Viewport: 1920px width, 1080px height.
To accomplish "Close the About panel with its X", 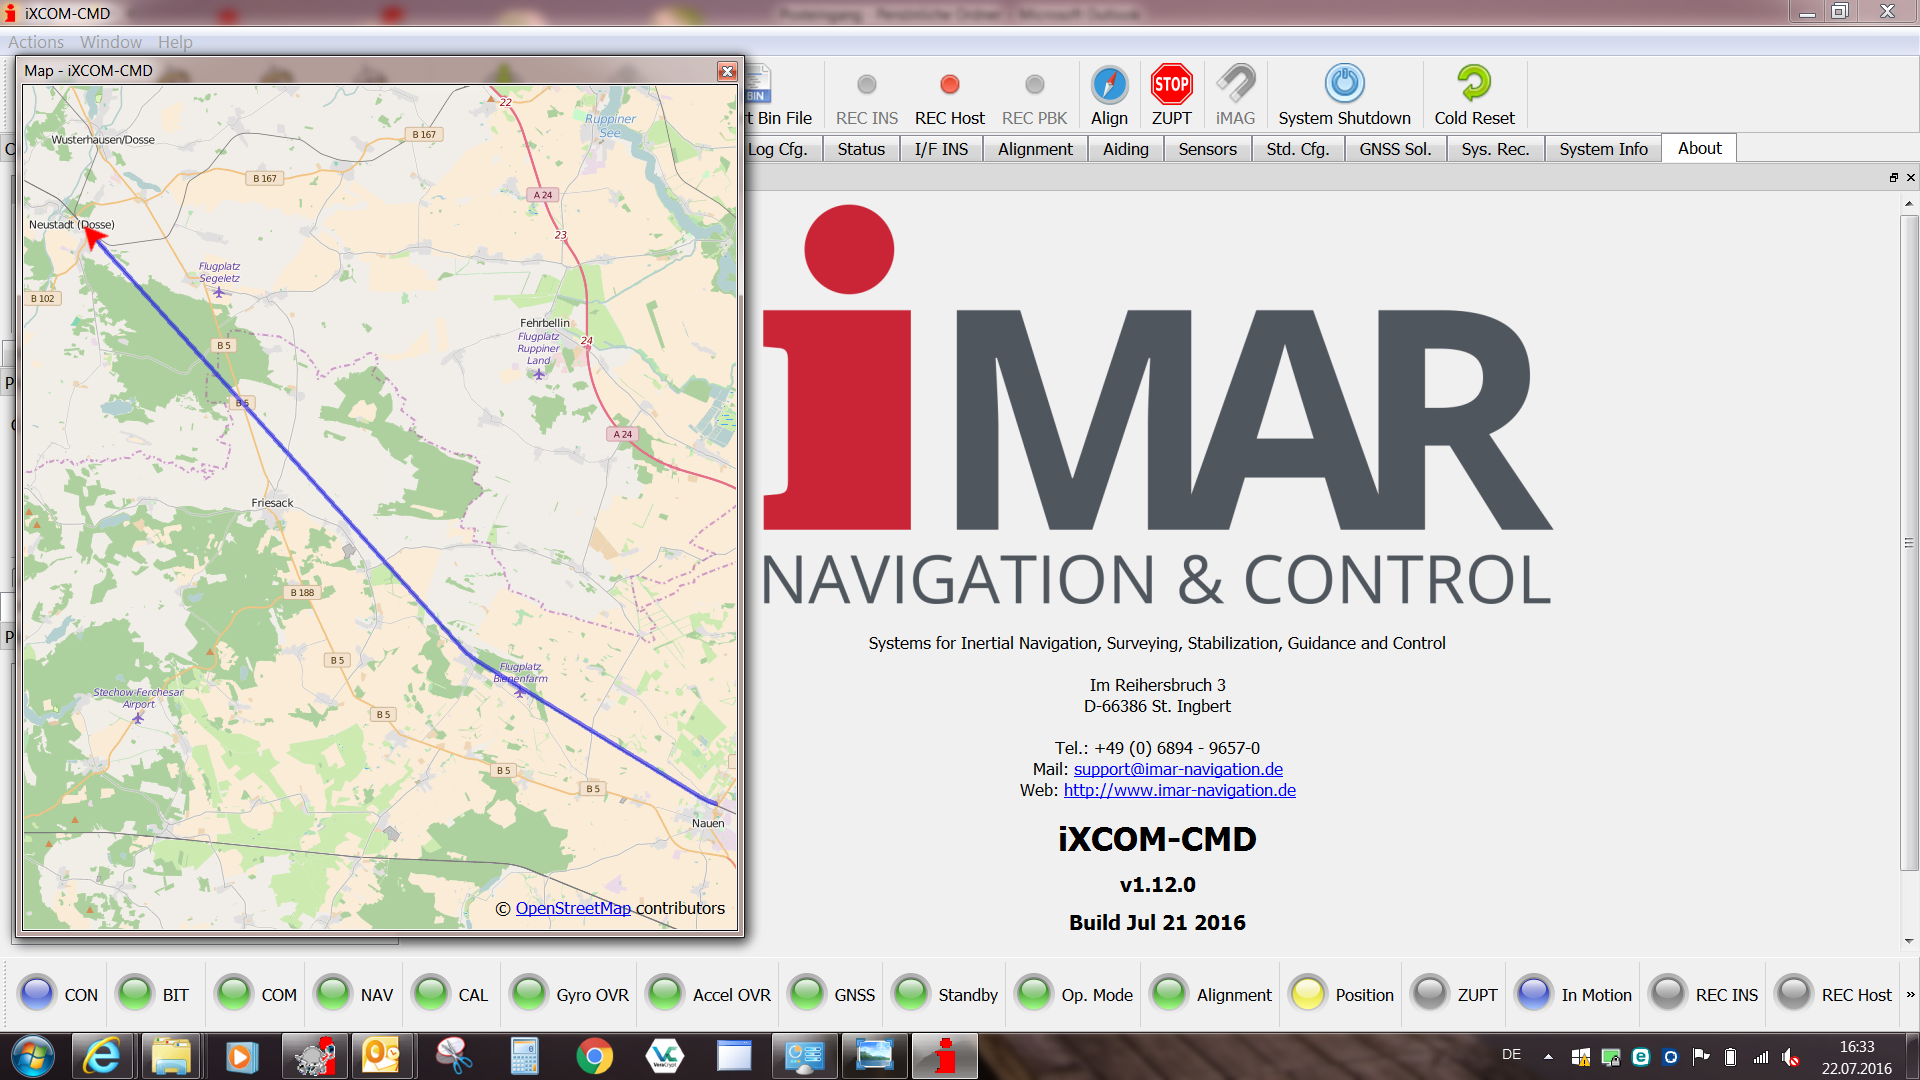I will tap(1911, 178).
